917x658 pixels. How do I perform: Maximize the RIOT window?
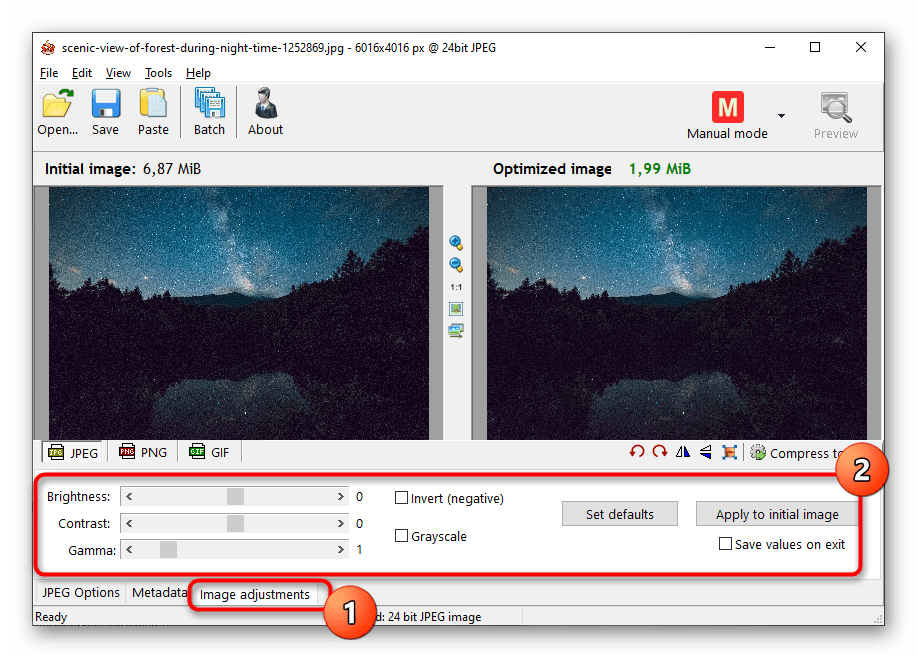click(x=815, y=47)
